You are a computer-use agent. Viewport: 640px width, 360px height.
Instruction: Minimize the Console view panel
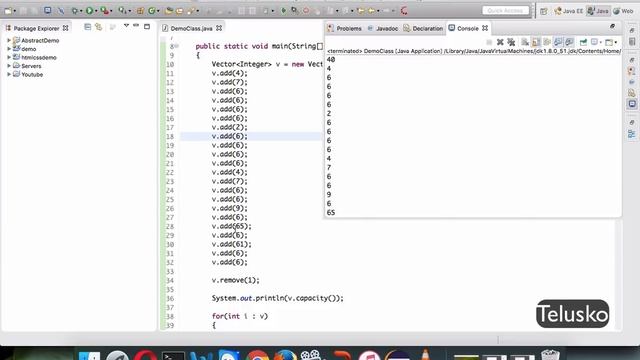pyautogui.click(x=612, y=27)
